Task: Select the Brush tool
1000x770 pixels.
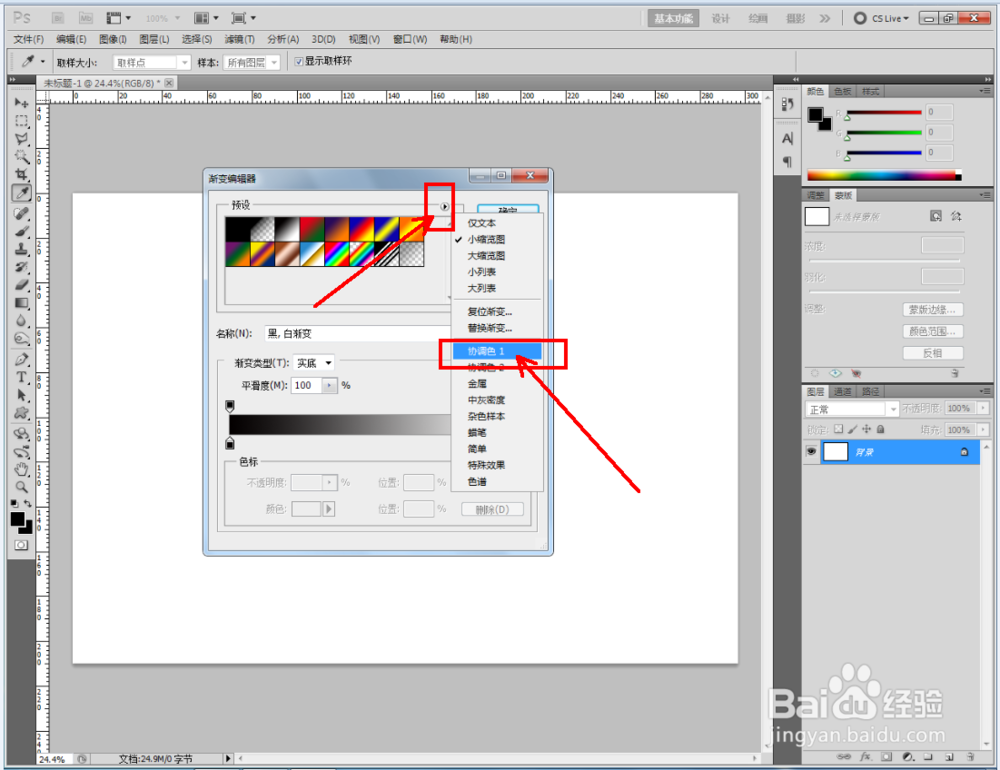Action: (21, 231)
